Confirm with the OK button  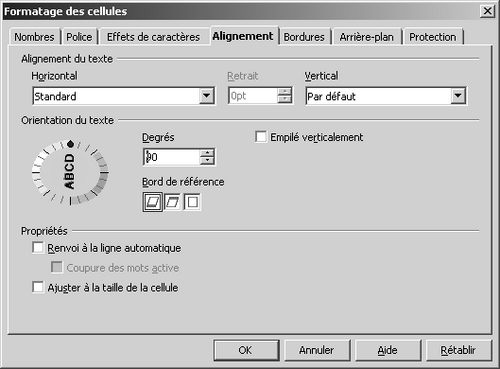click(x=246, y=350)
